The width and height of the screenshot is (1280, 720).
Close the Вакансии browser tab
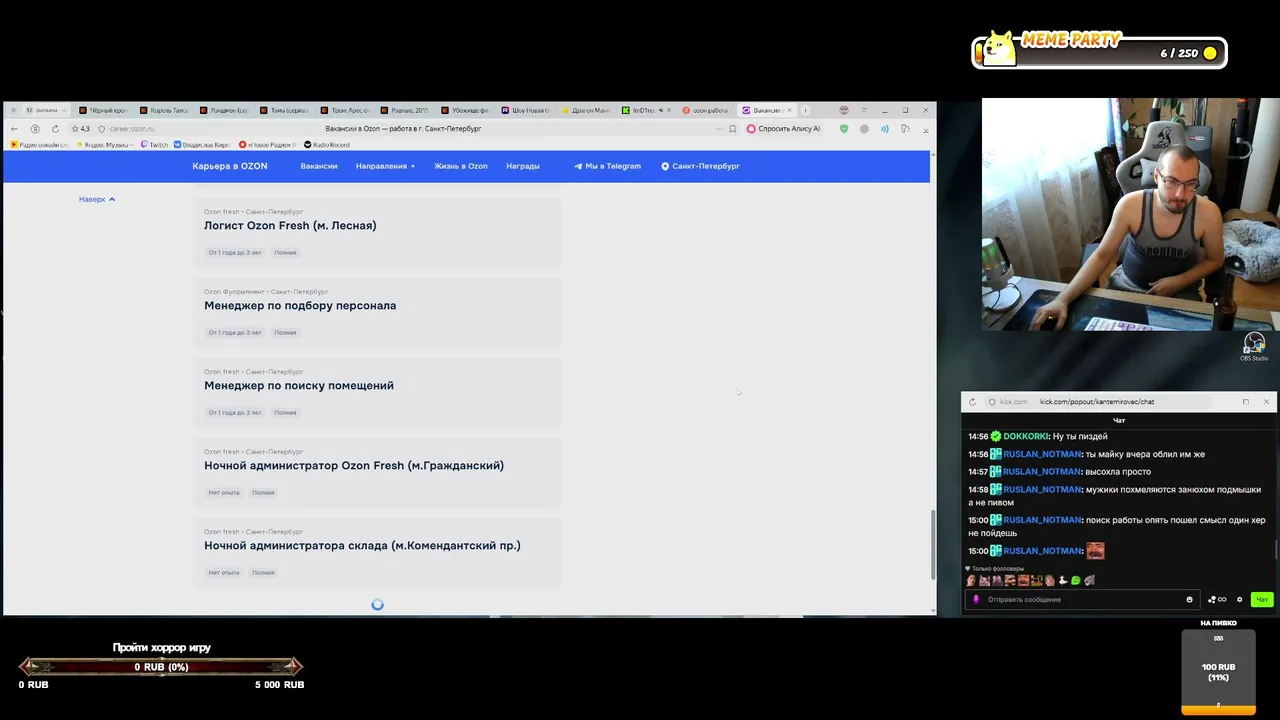[x=790, y=110]
